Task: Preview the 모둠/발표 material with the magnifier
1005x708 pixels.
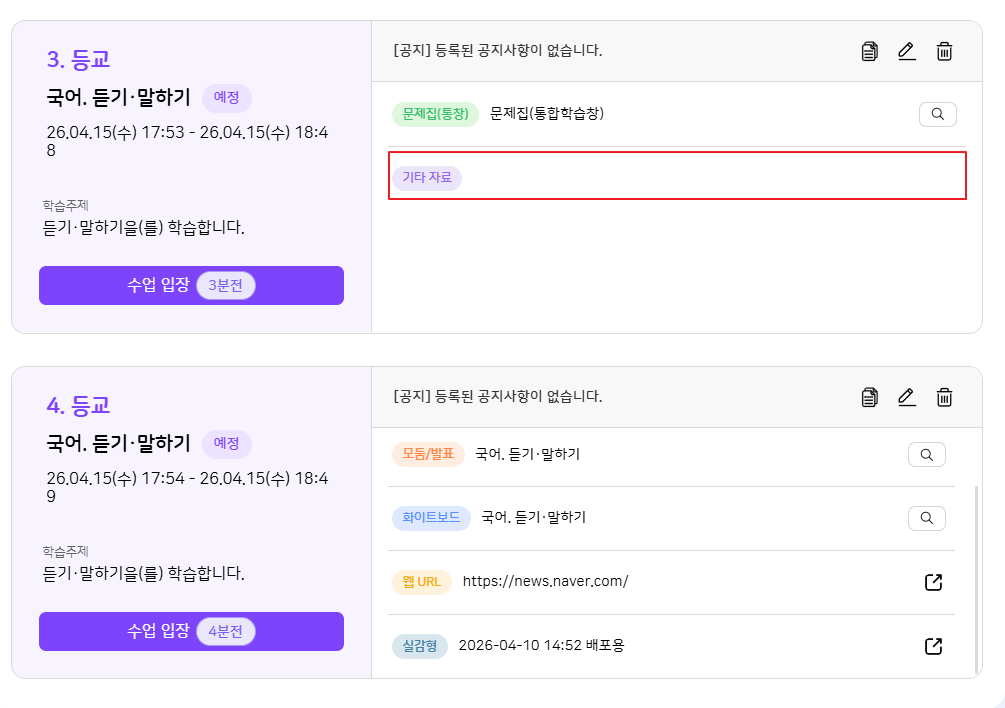Action: (926, 455)
